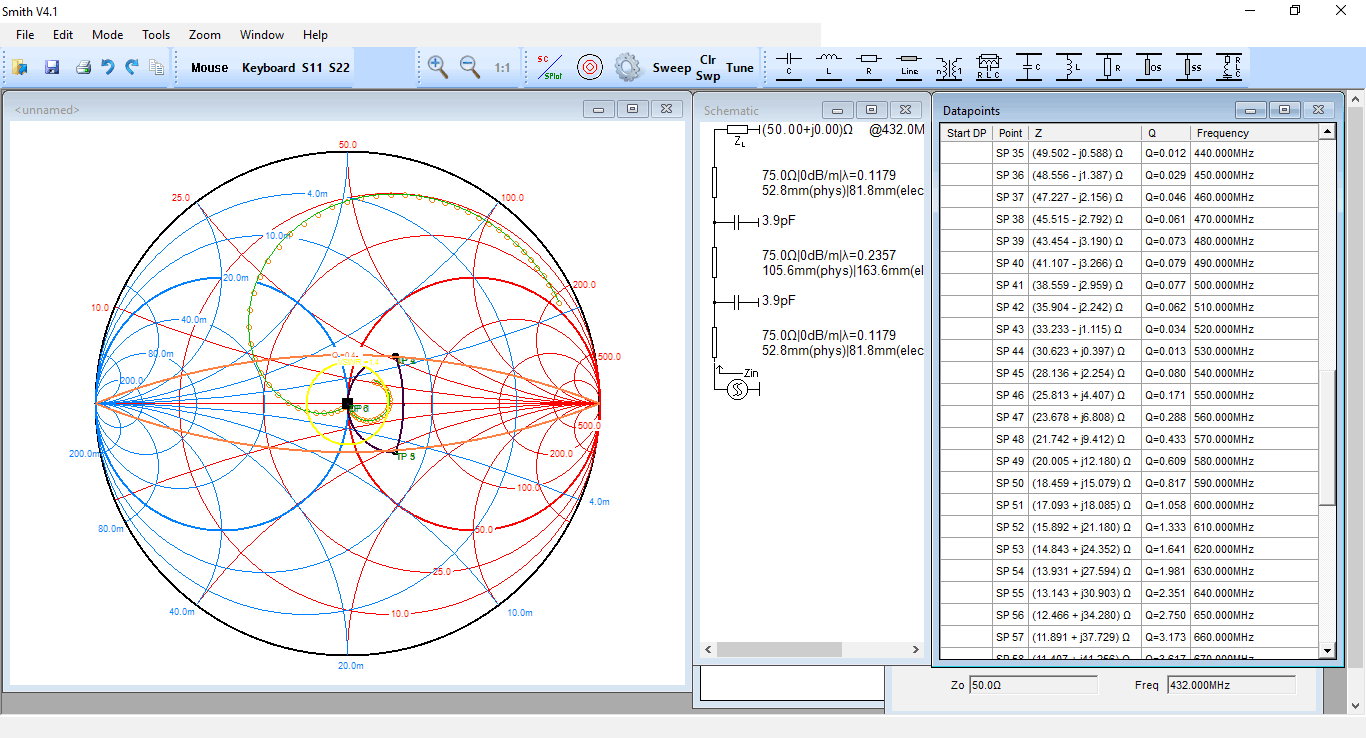This screenshot has width=1366, height=738.
Task: Open the Tools menu
Action: [156, 35]
